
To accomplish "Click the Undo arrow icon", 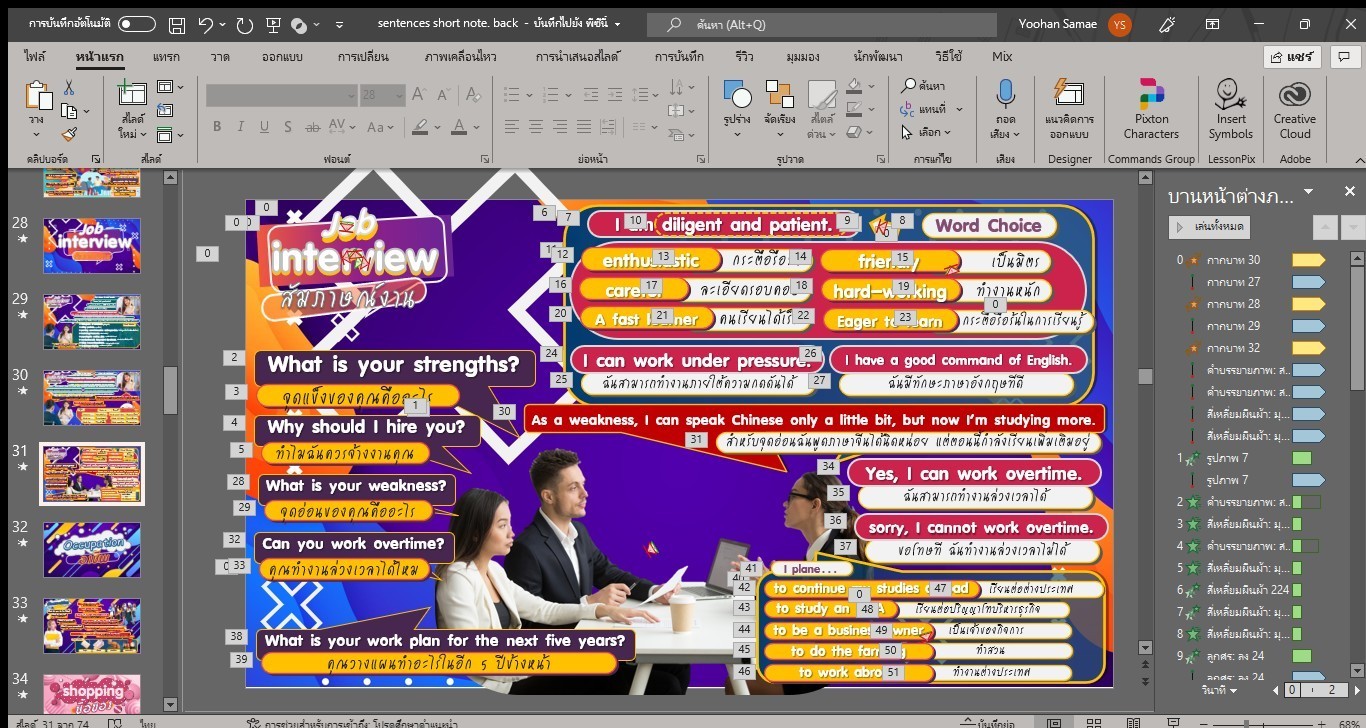I will [x=206, y=24].
